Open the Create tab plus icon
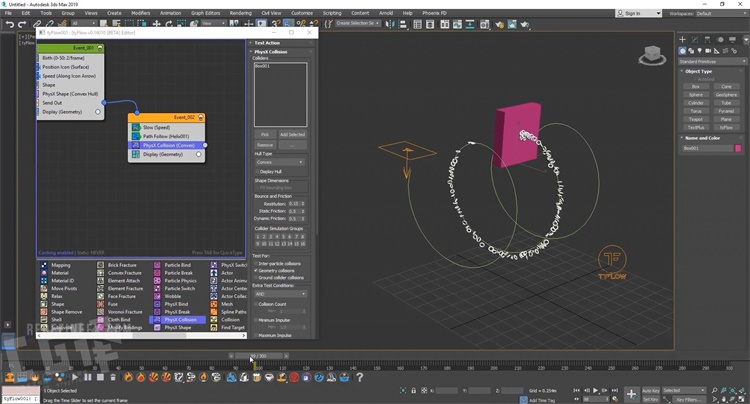Viewport: 750px width, 404px height. (x=683, y=40)
